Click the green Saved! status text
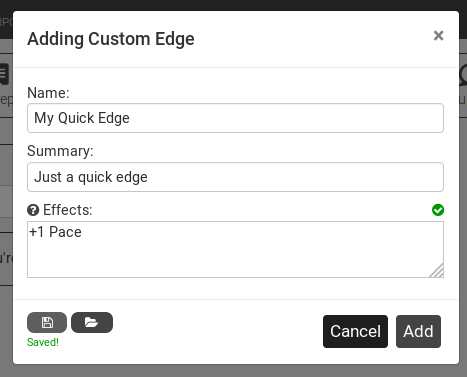Screen dimensions: 467x377 point(43,342)
